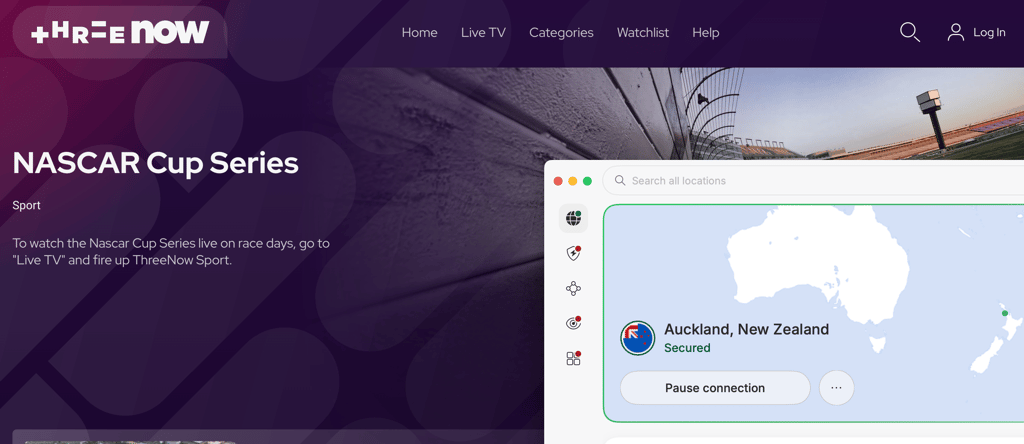Open Live TV menu item
1024x444 pixels.
[x=483, y=33]
